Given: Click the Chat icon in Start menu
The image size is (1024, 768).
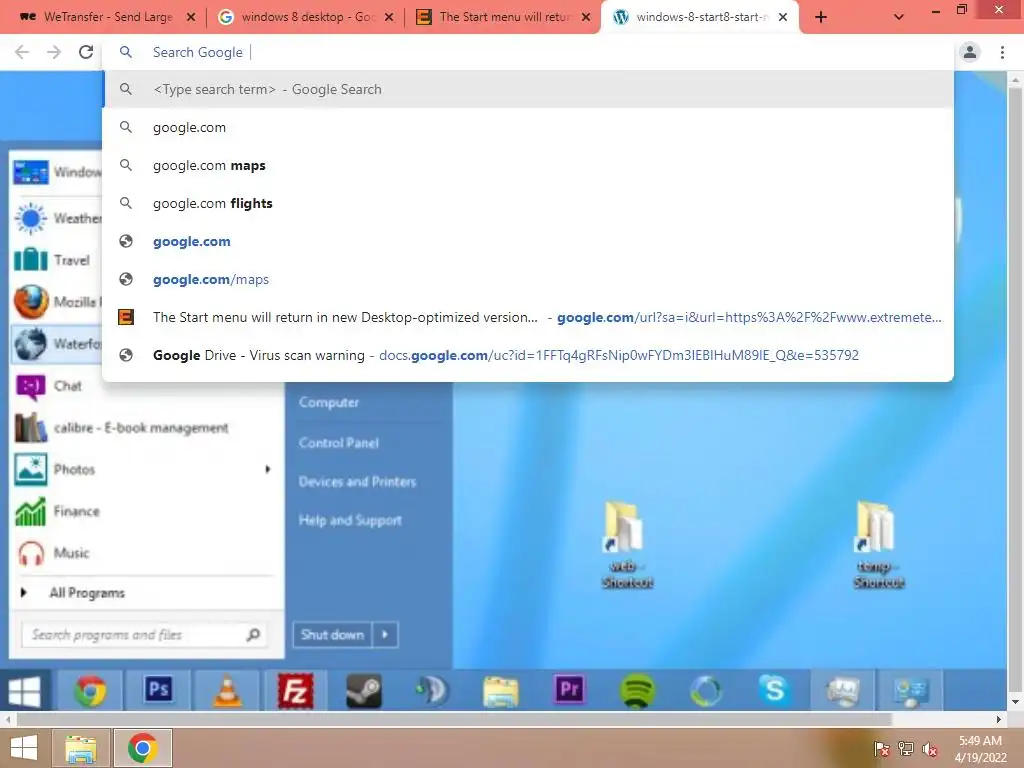Looking at the screenshot, I should (31, 386).
